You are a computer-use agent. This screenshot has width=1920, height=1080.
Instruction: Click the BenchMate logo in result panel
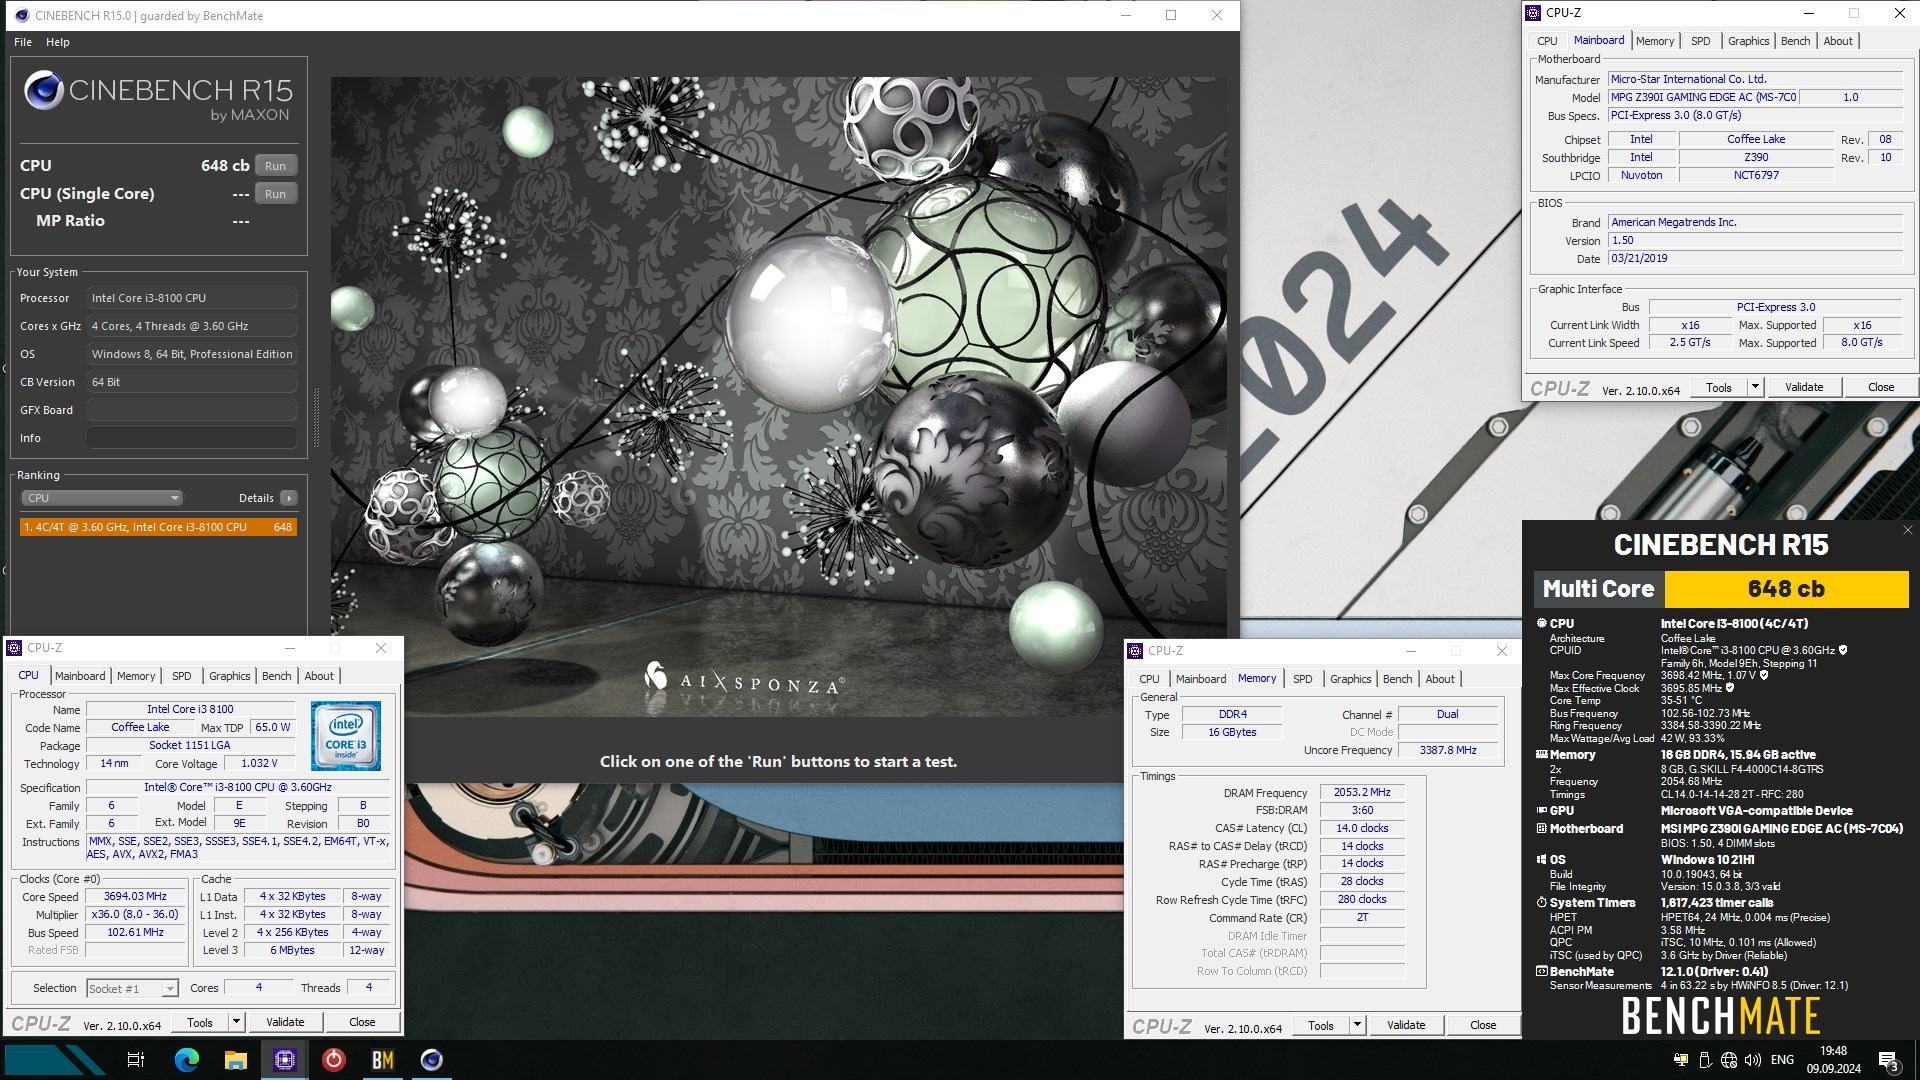coord(1720,1015)
